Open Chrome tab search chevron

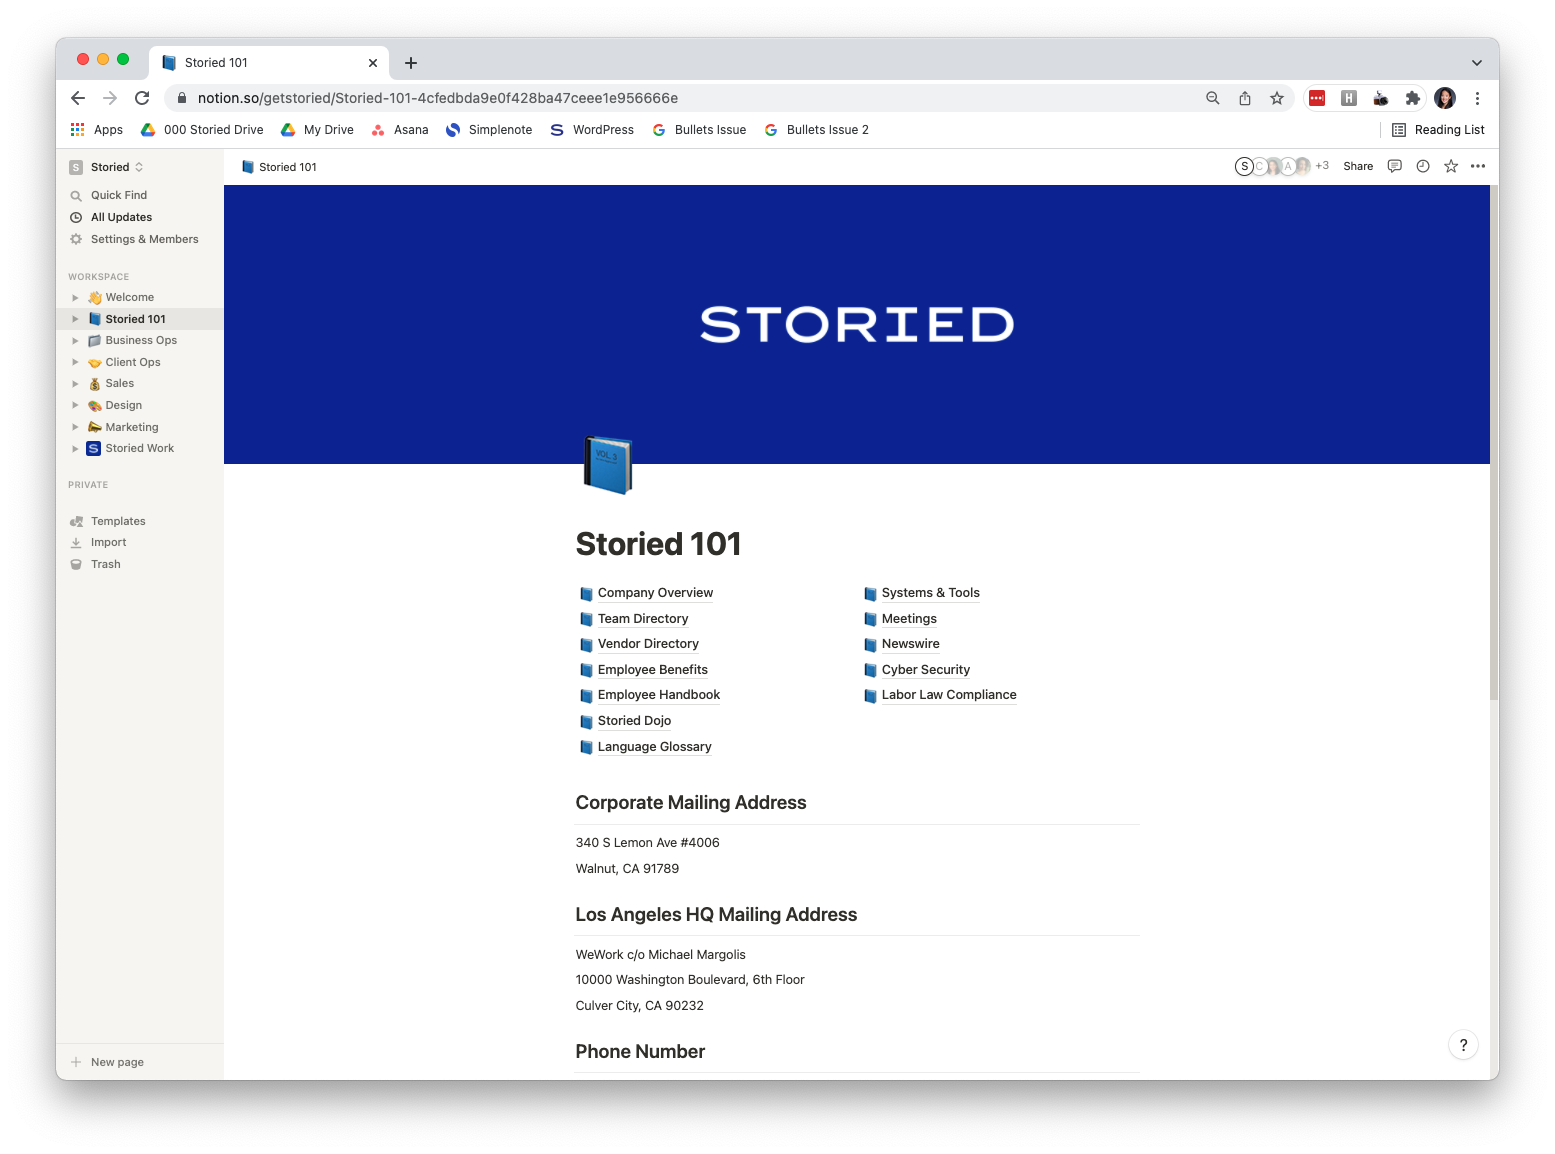pos(1477,63)
